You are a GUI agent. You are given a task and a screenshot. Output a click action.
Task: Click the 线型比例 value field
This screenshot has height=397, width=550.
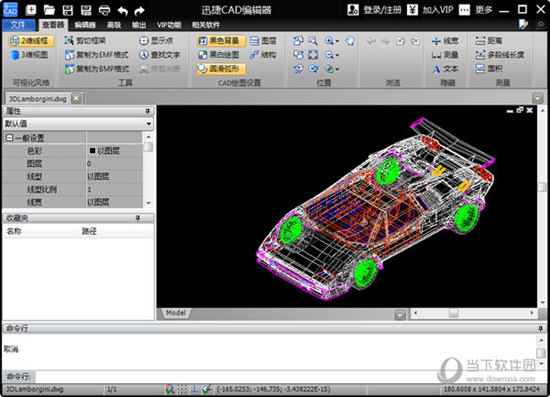click(114, 189)
